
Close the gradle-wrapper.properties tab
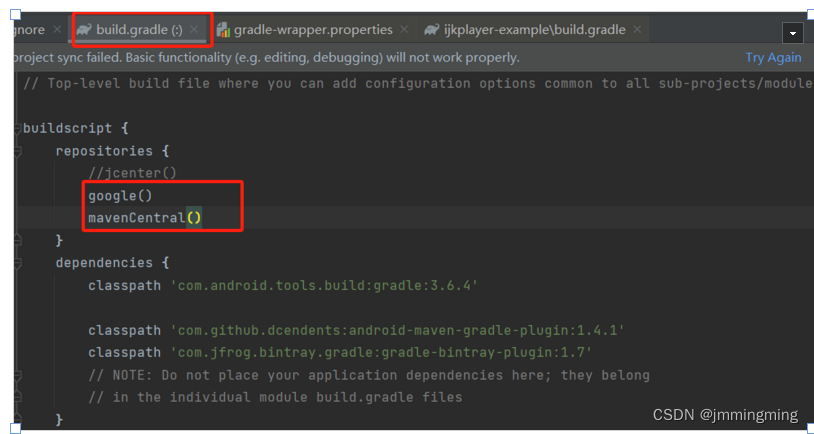[x=405, y=30]
